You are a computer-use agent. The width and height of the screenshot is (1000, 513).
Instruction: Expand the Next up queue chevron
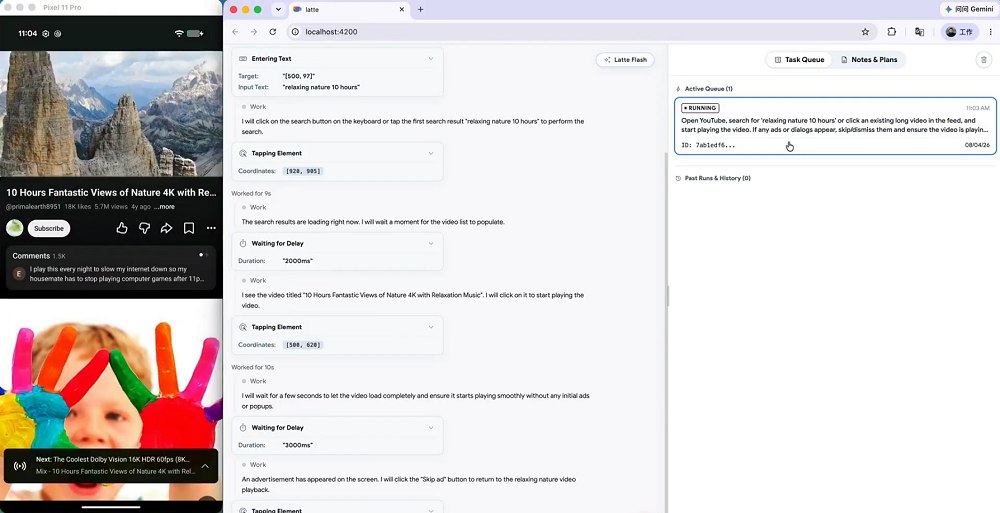[205, 466]
